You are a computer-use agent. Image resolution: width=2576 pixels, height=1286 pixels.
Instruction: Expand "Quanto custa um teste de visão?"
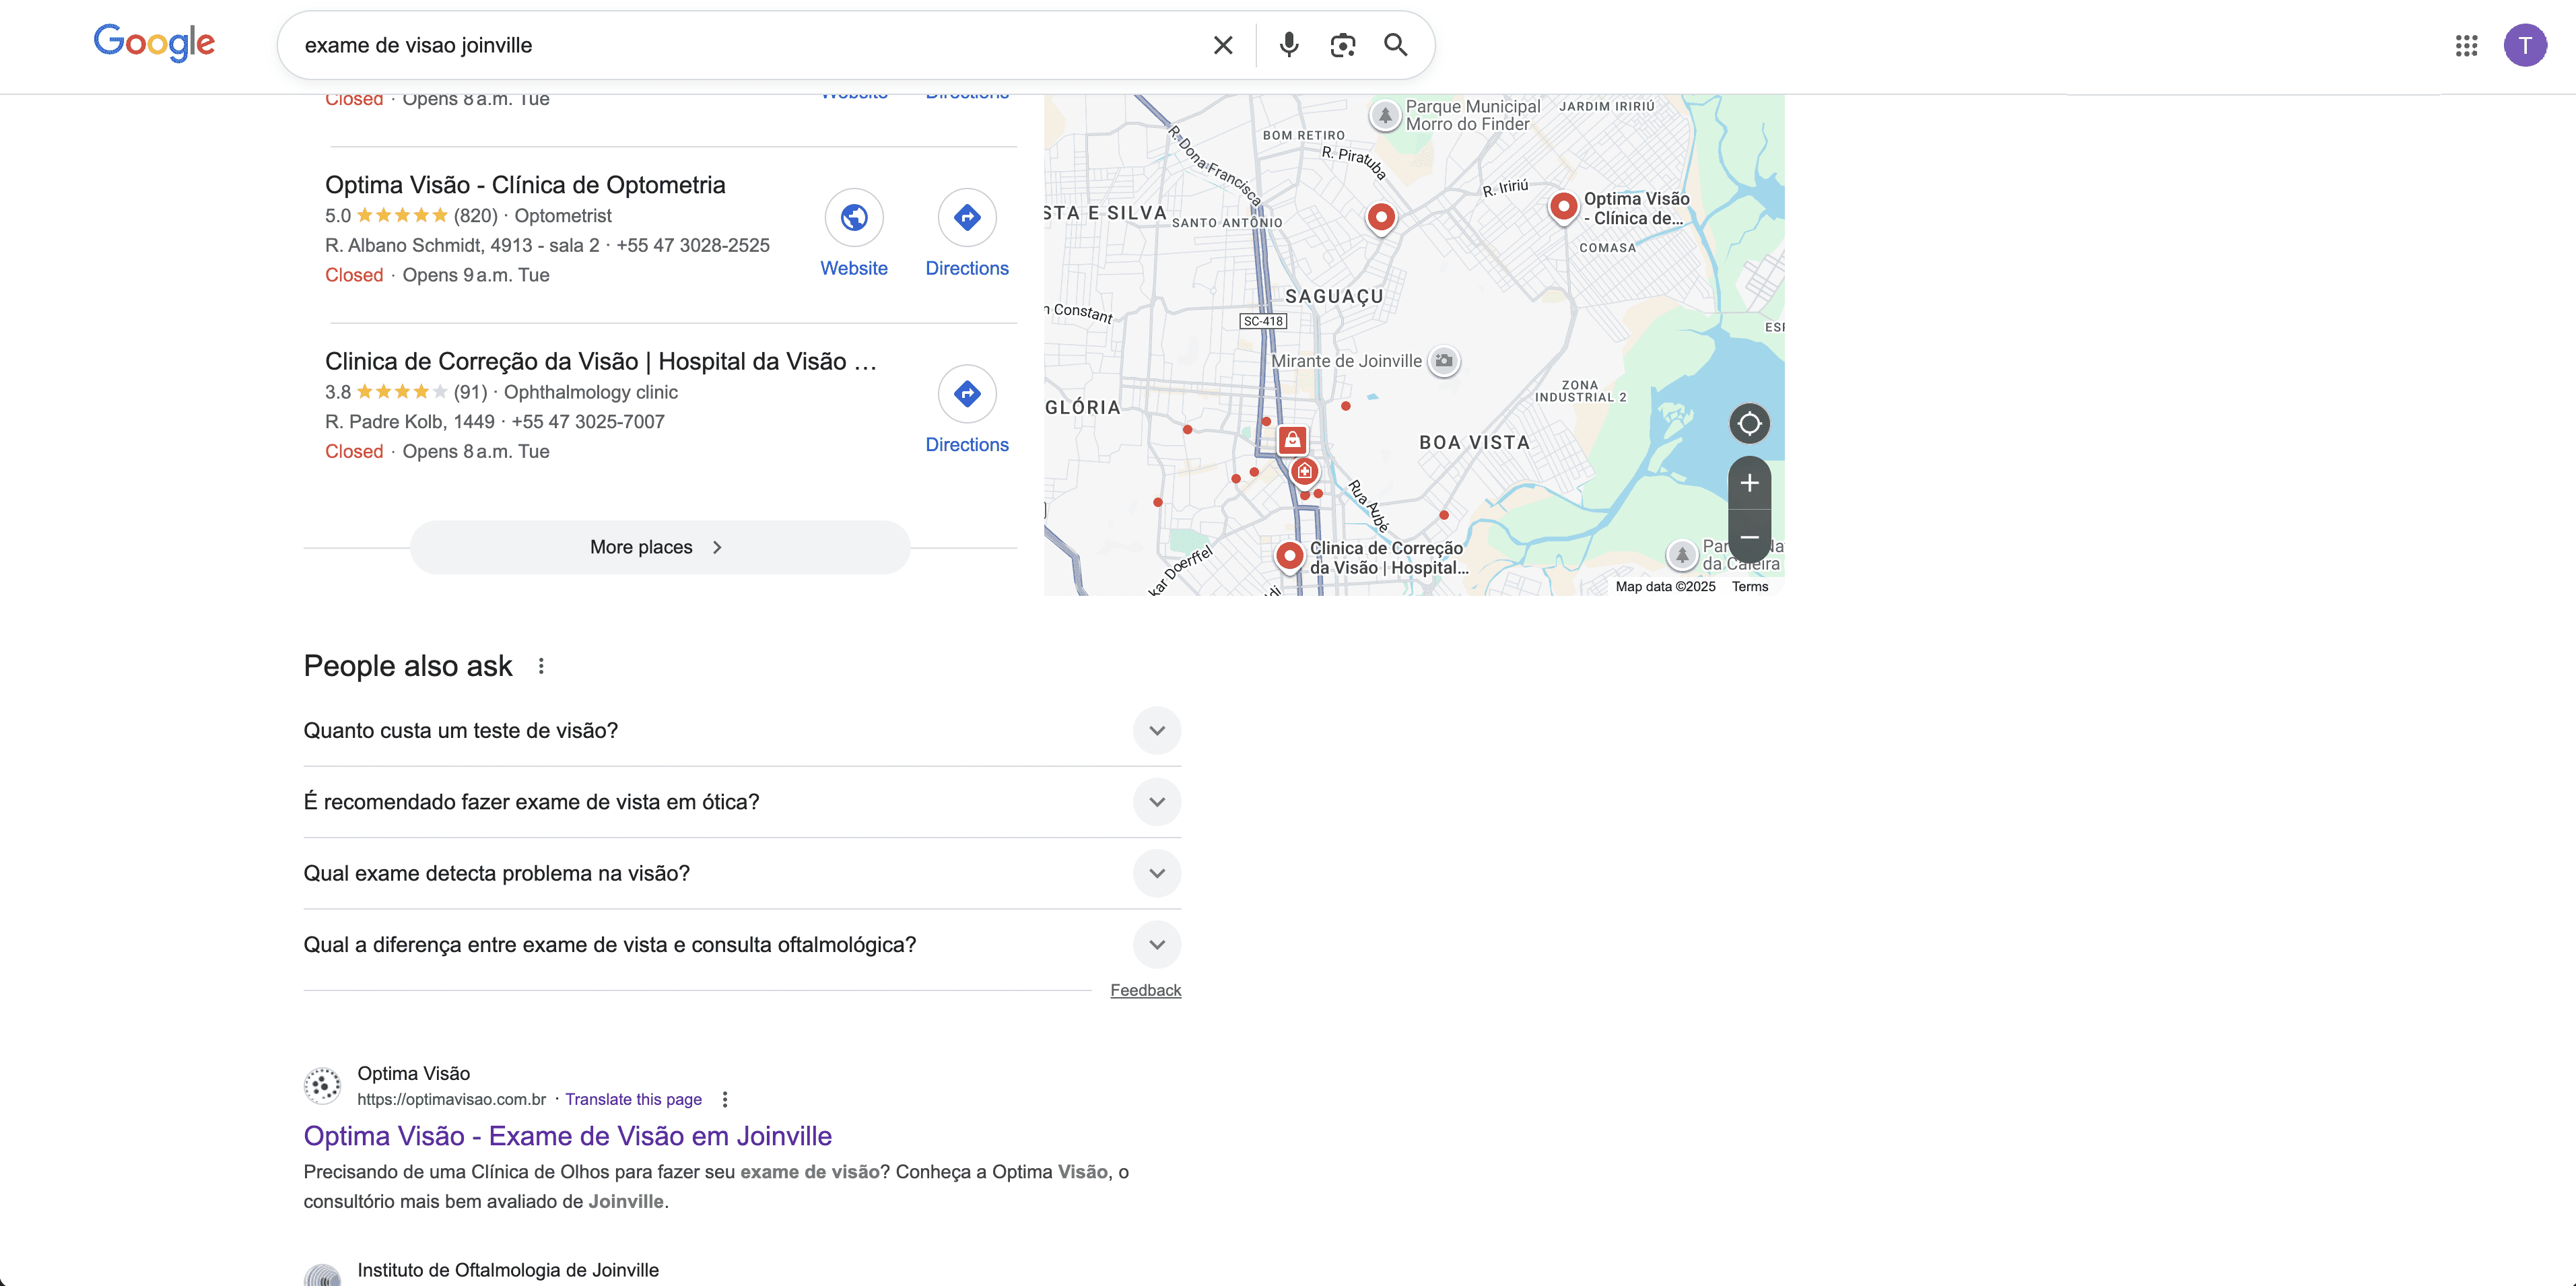(x=1156, y=731)
